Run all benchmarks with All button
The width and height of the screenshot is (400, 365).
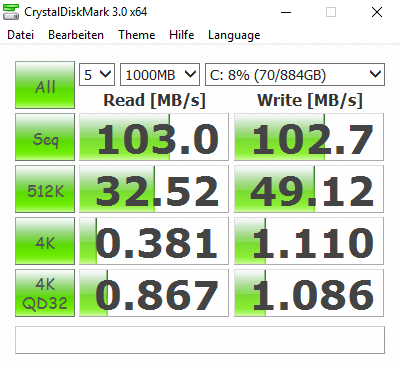45,85
